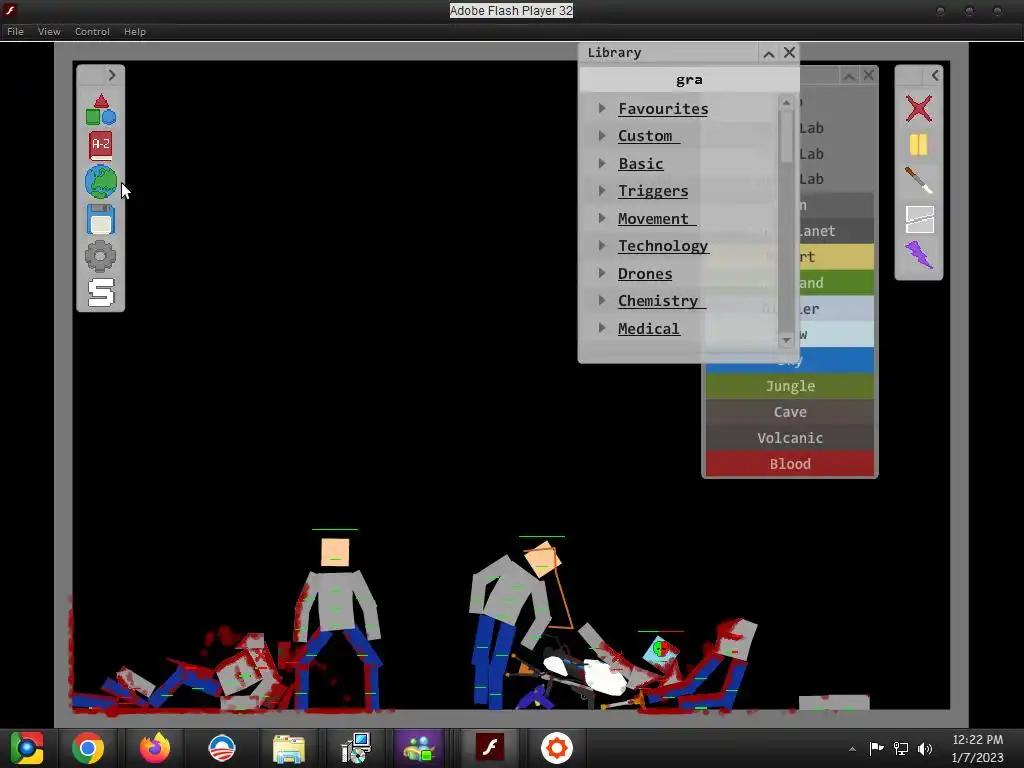Open the Control menu
The image size is (1024, 768).
tap(92, 31)
